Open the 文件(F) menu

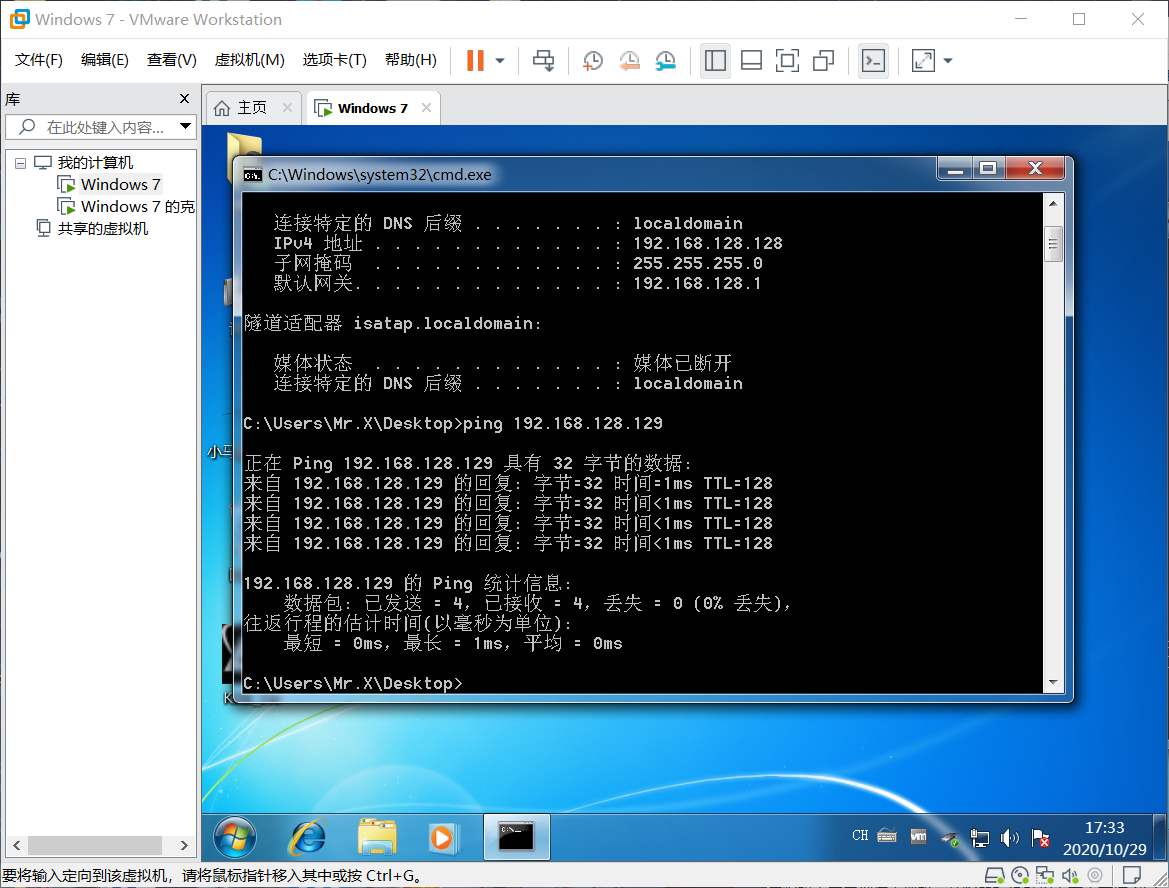(39, 60)
